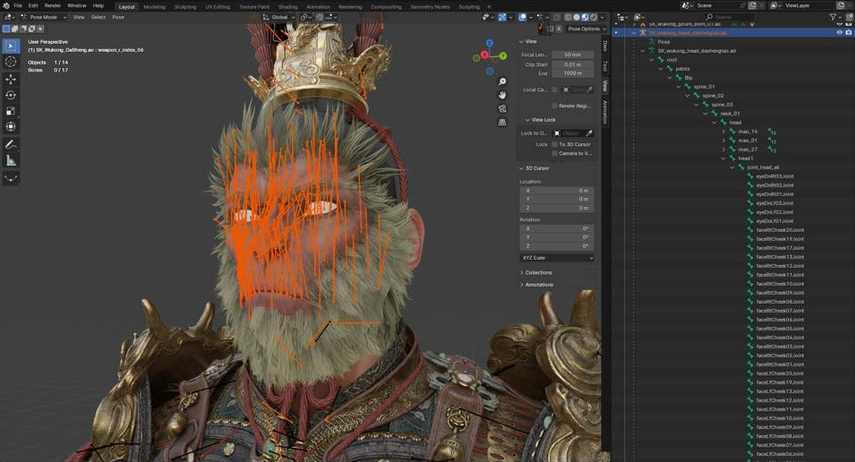The height and width of the screenshot is (462, 855).
Task: Open the viewport Select menu
Action: [x=98, y=17]
